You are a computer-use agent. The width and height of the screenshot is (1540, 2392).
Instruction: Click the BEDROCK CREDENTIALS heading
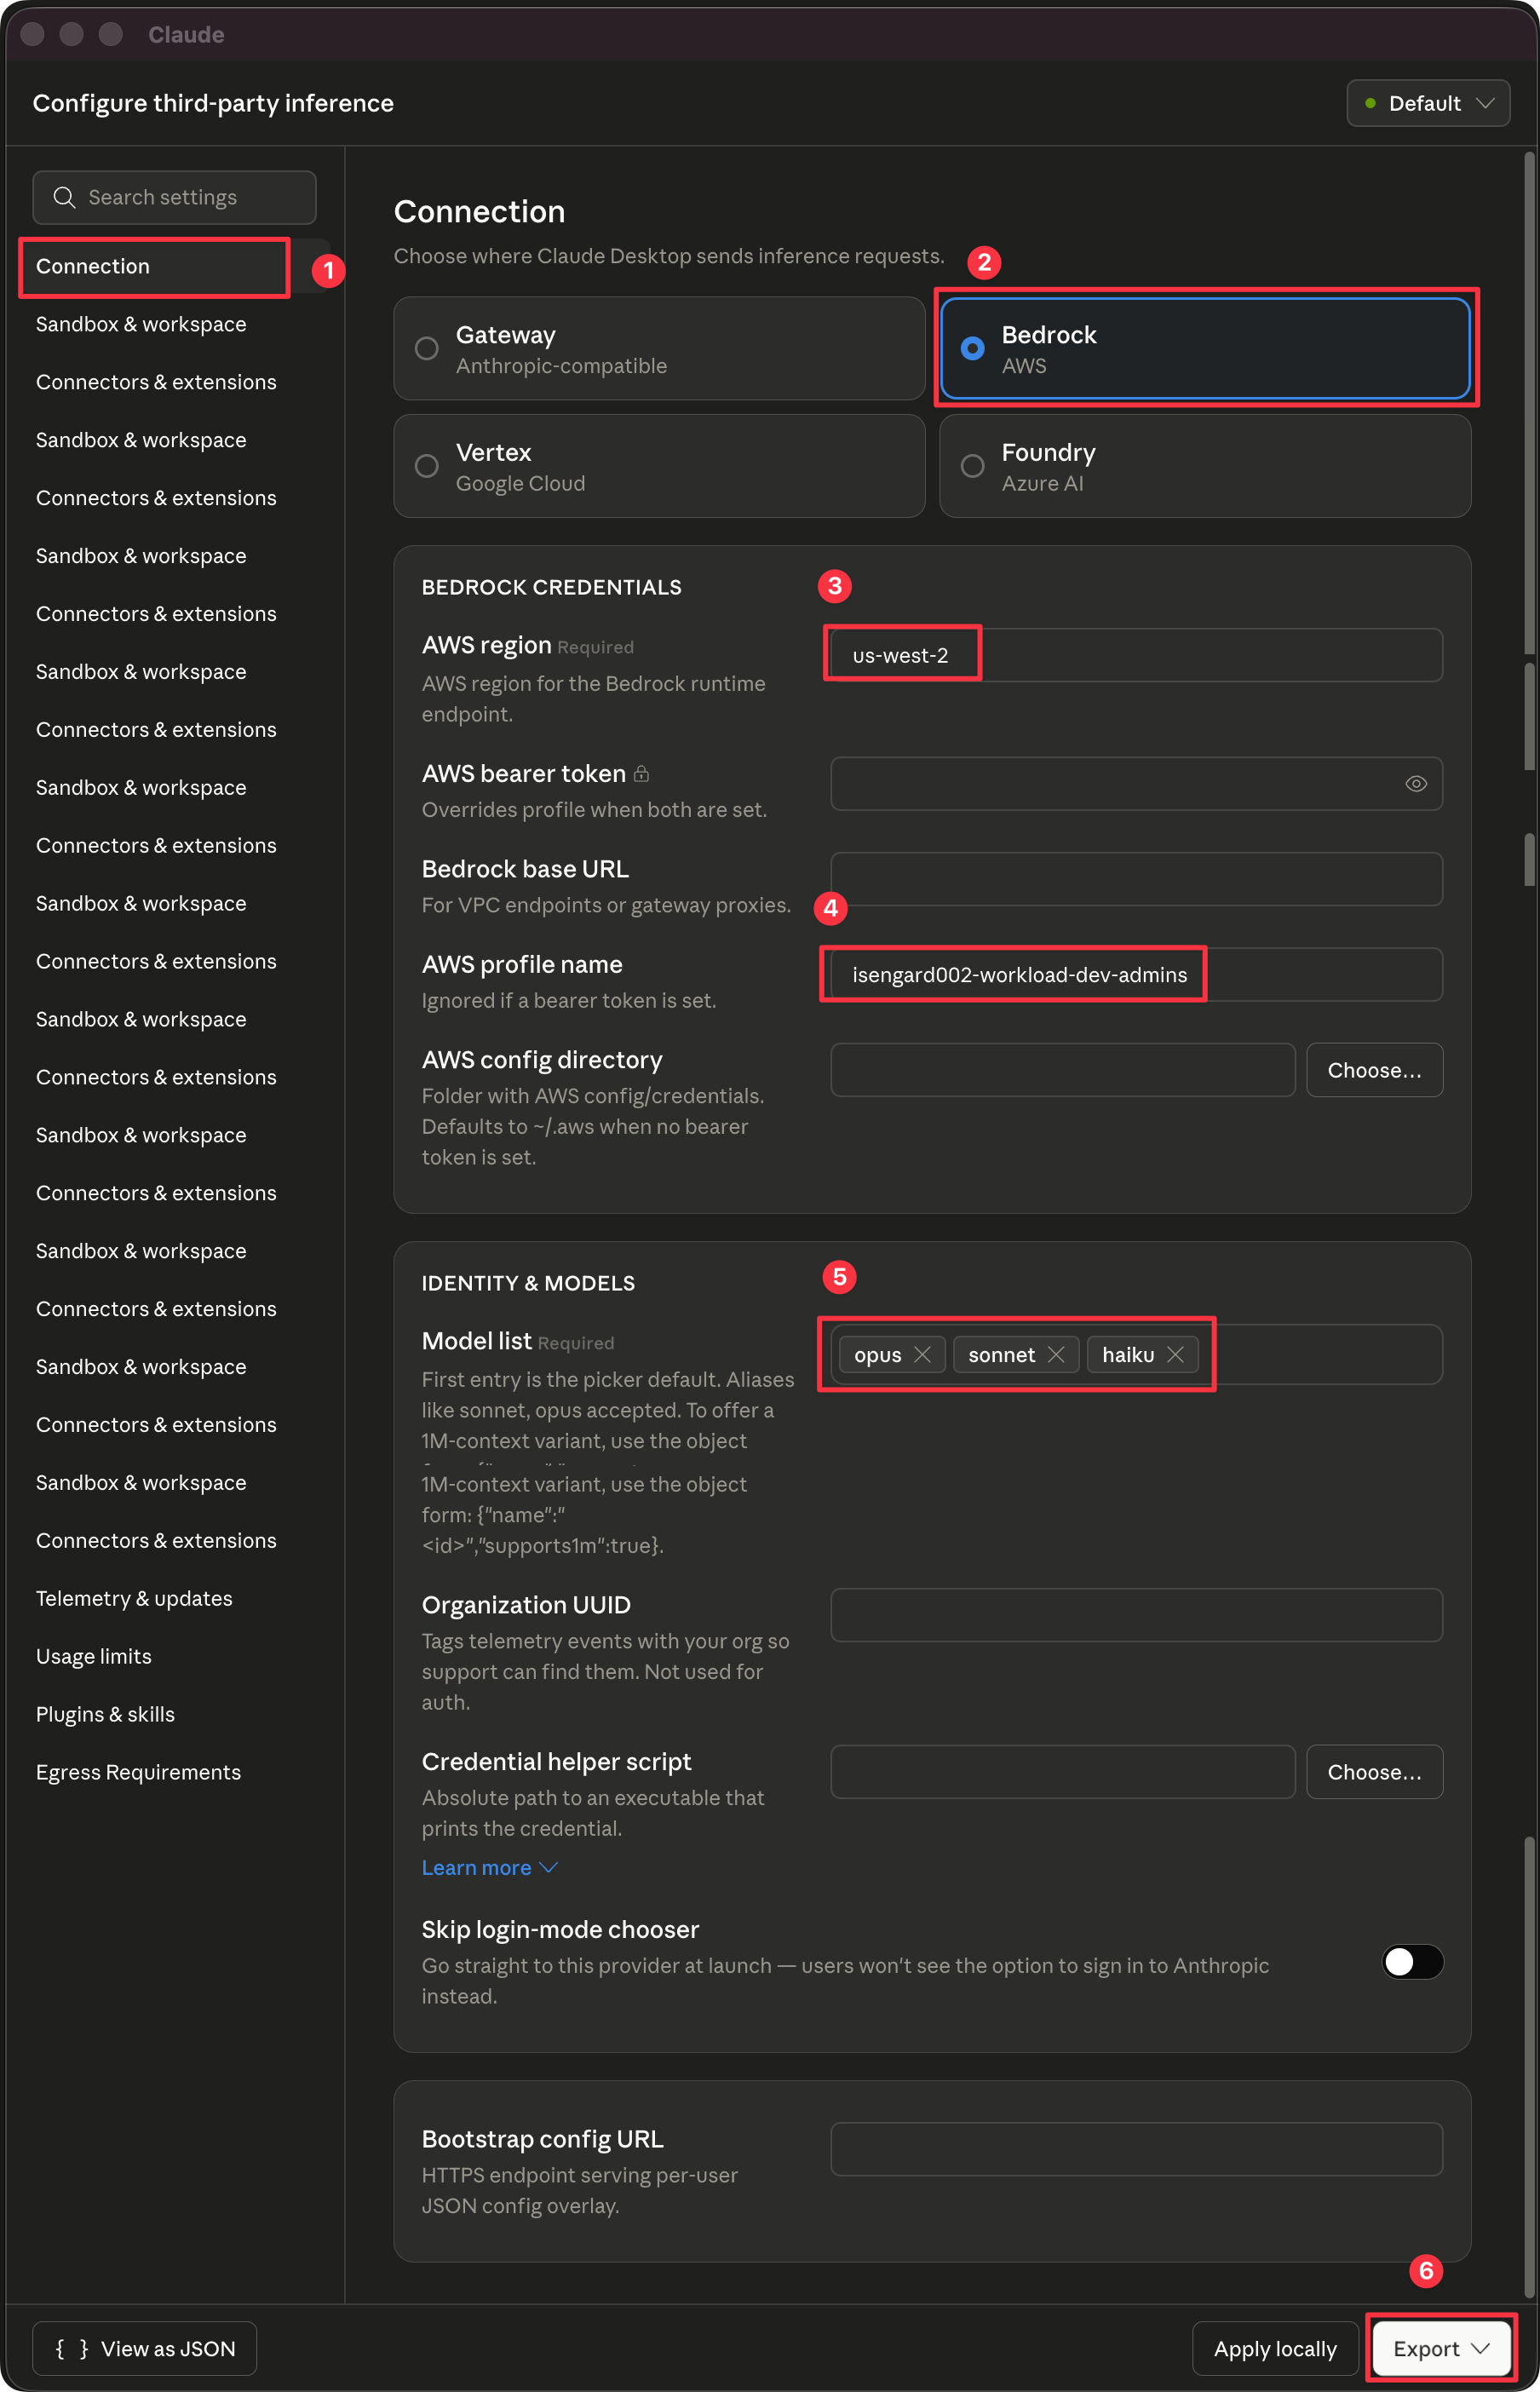551,587
